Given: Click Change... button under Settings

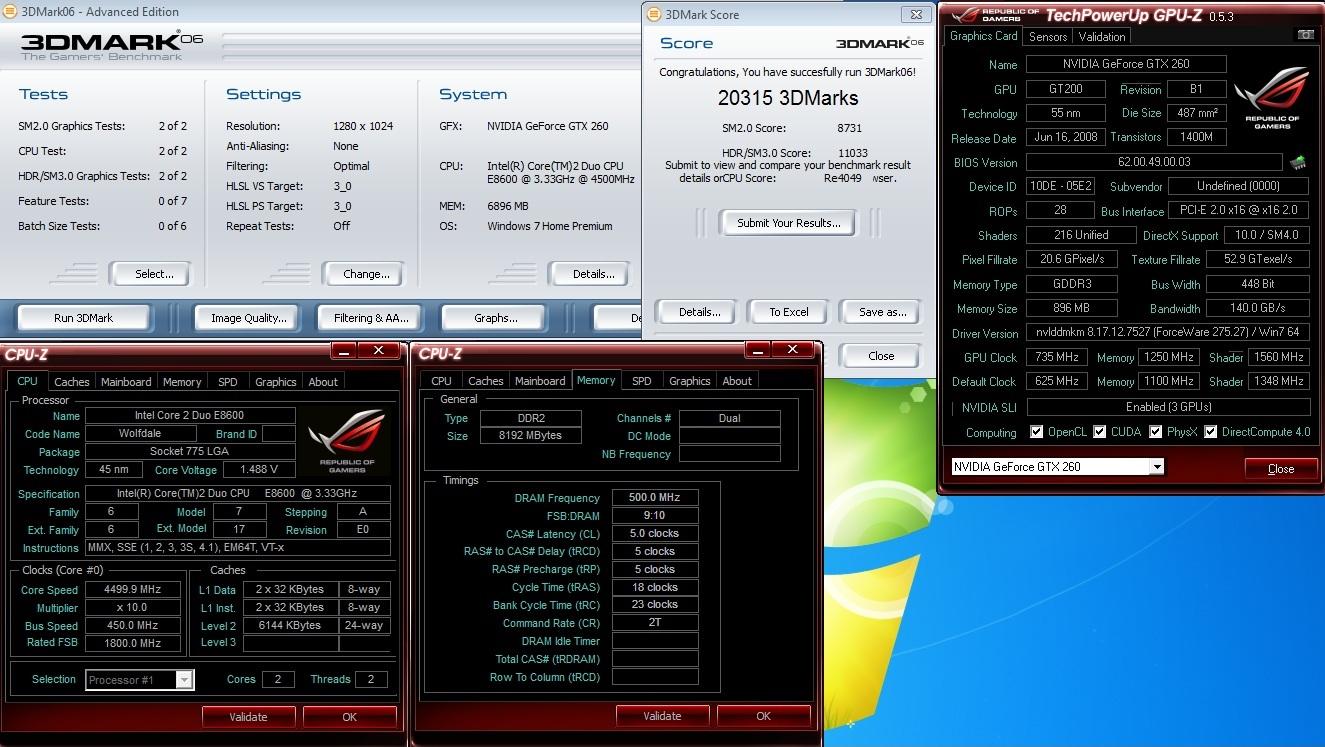Looking at the screenshot, I should click(x=366, y=273).
